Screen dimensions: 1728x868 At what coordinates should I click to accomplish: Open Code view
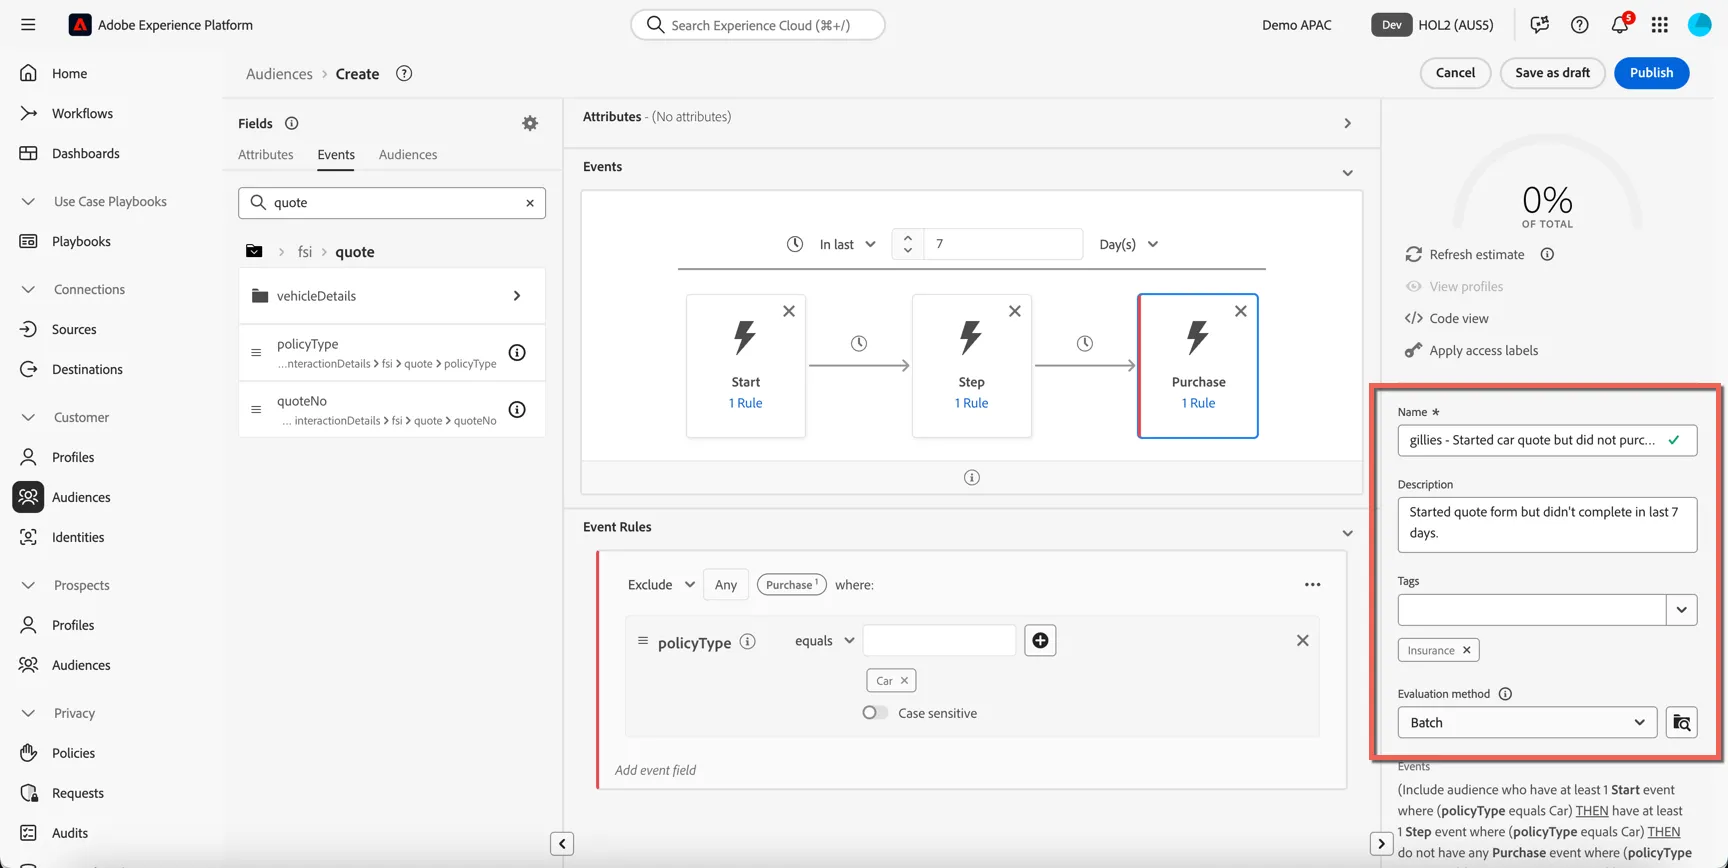pos(1446,318)
